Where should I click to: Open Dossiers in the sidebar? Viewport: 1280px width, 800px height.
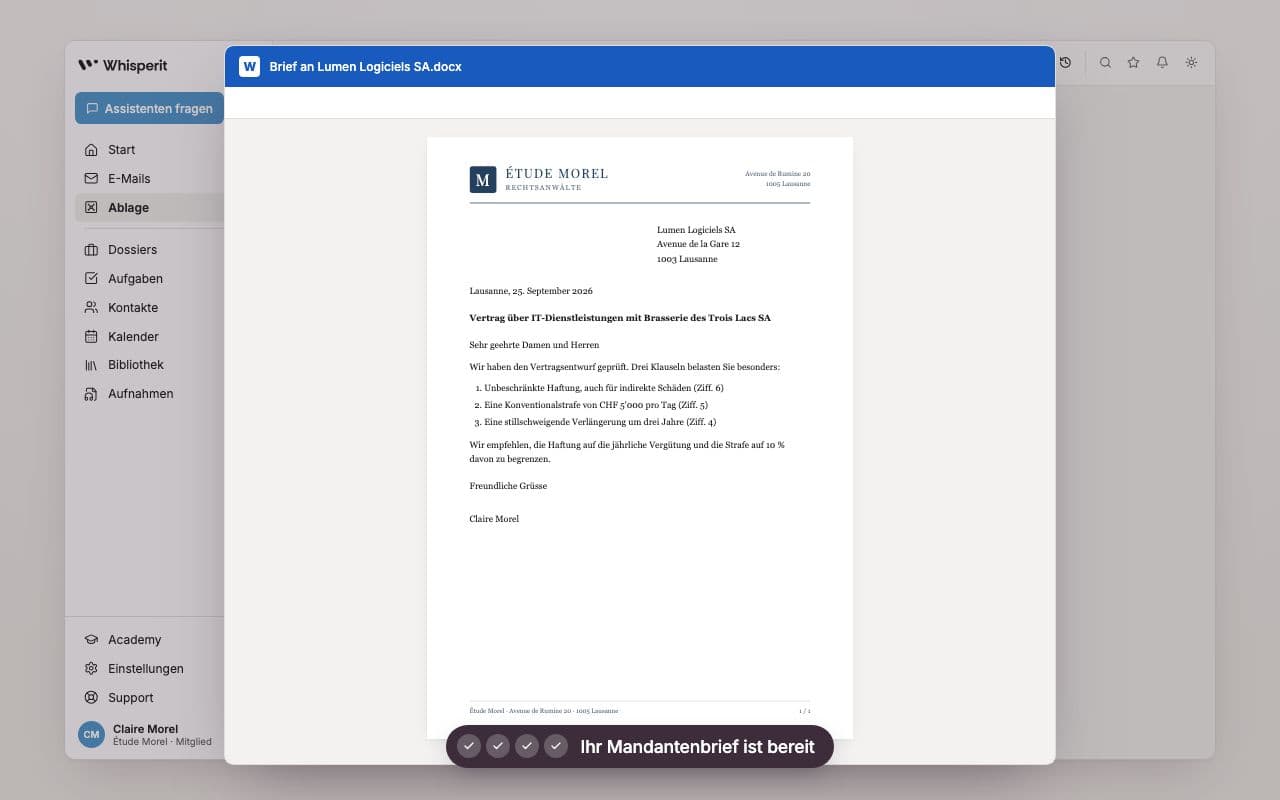click(x=149, y=250)
